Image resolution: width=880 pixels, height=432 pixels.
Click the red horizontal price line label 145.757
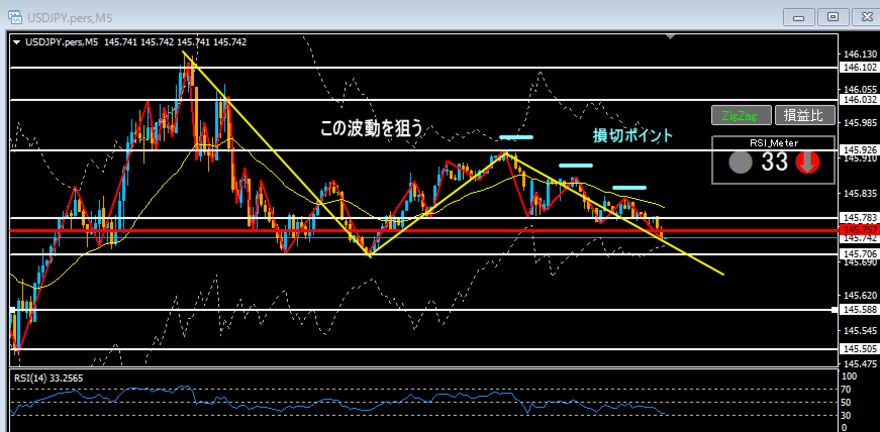click(858, 230)
